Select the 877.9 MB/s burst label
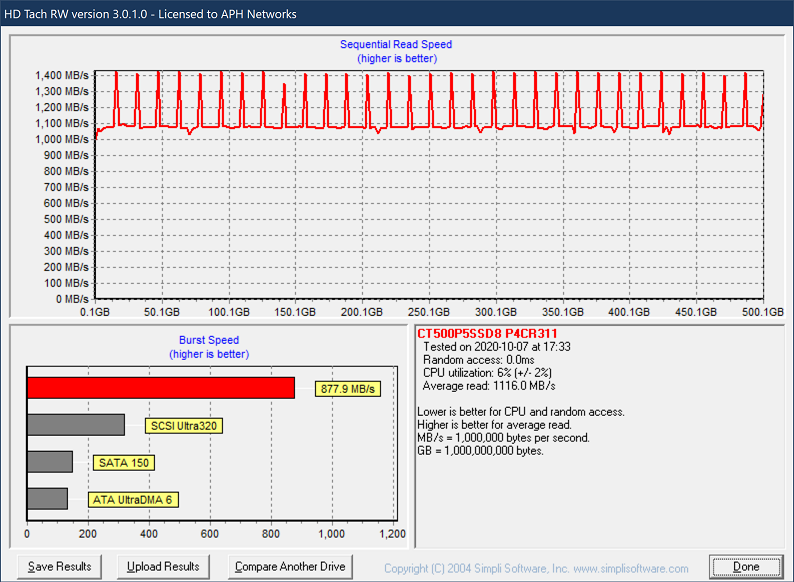The width and height of the screenshot is (794, 582). point(349,389)
